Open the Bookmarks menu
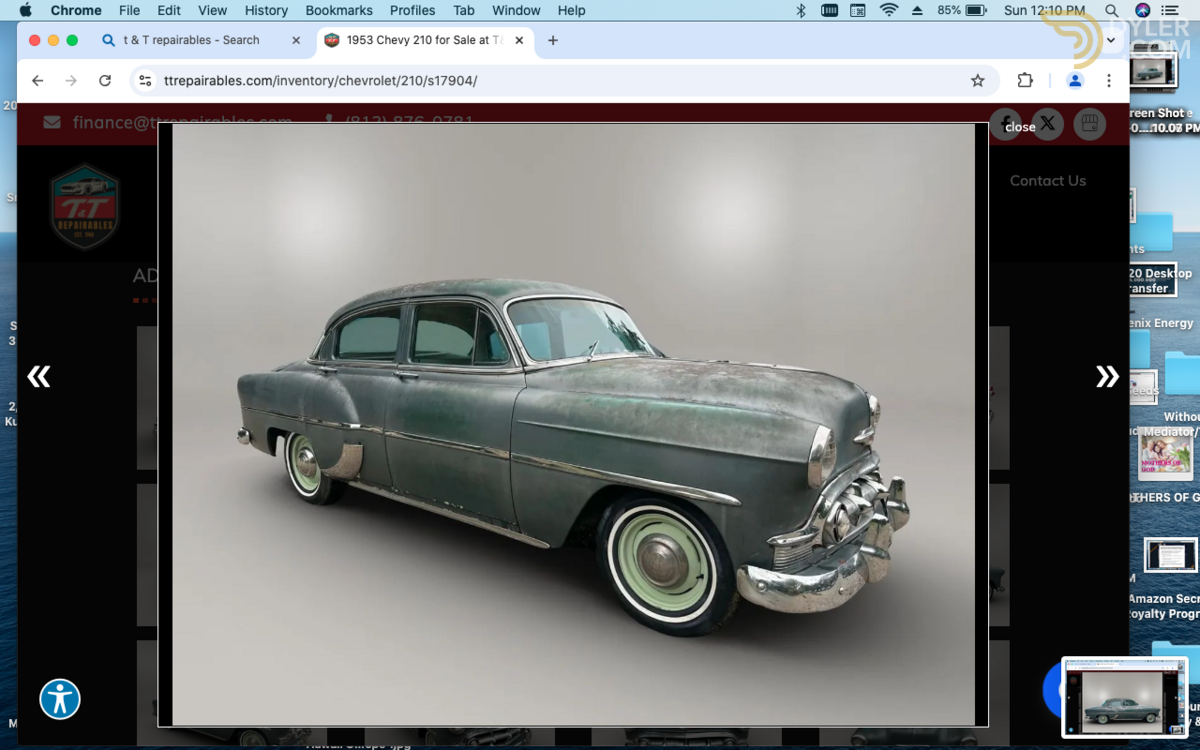This screenshot has width=1200, height=750. click(339, 10)
